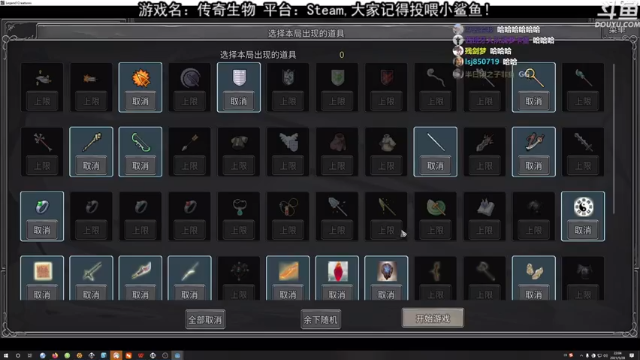Select the orange seal scroll item
Viewport: 640px width, 360px height.
tap(42, 271)
